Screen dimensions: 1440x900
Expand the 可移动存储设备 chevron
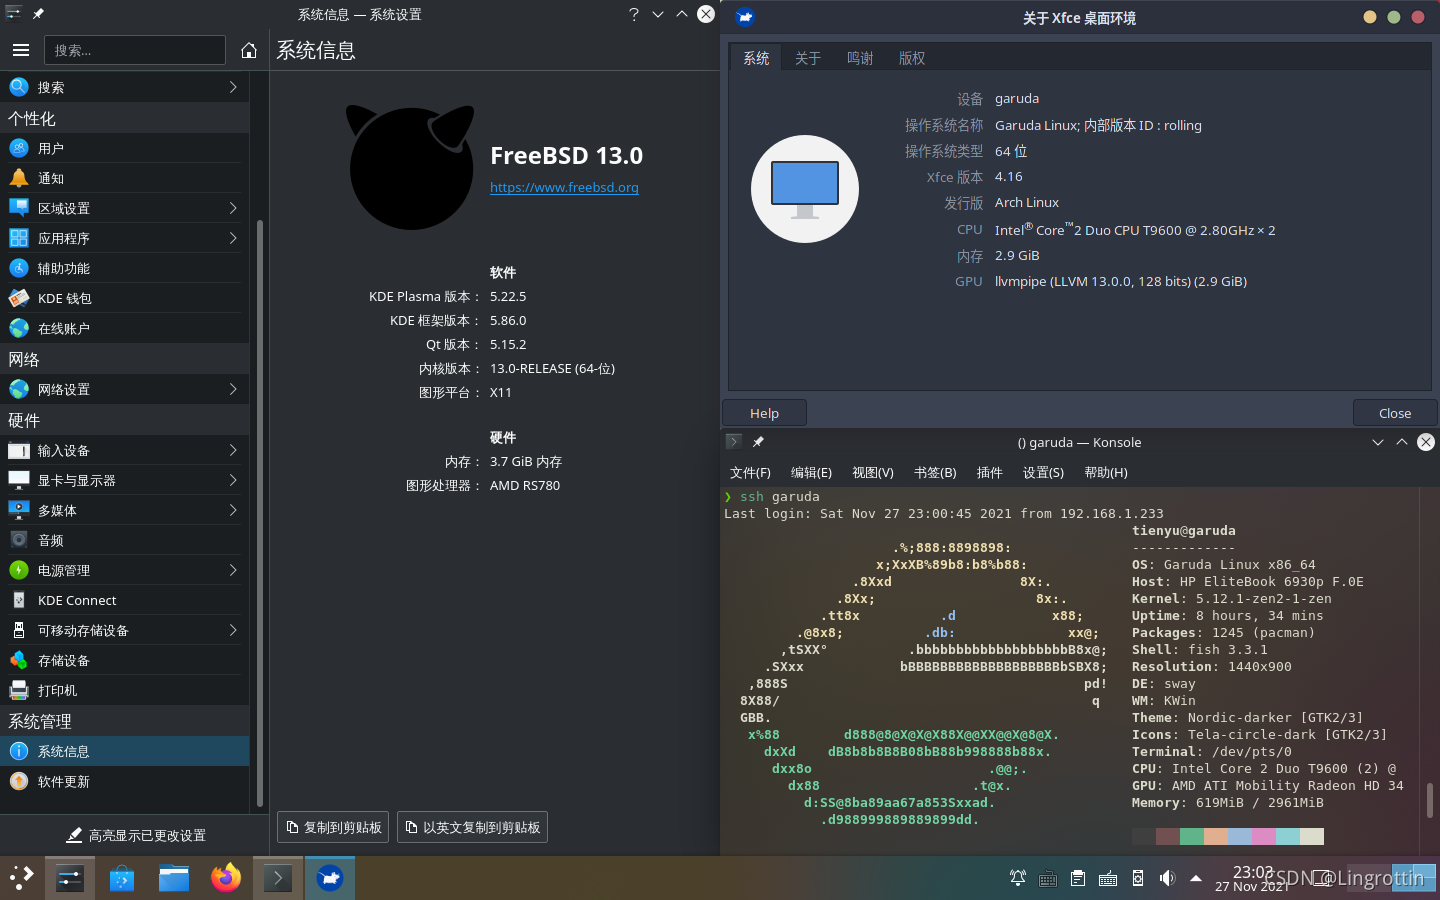click(x=233, y=630)
